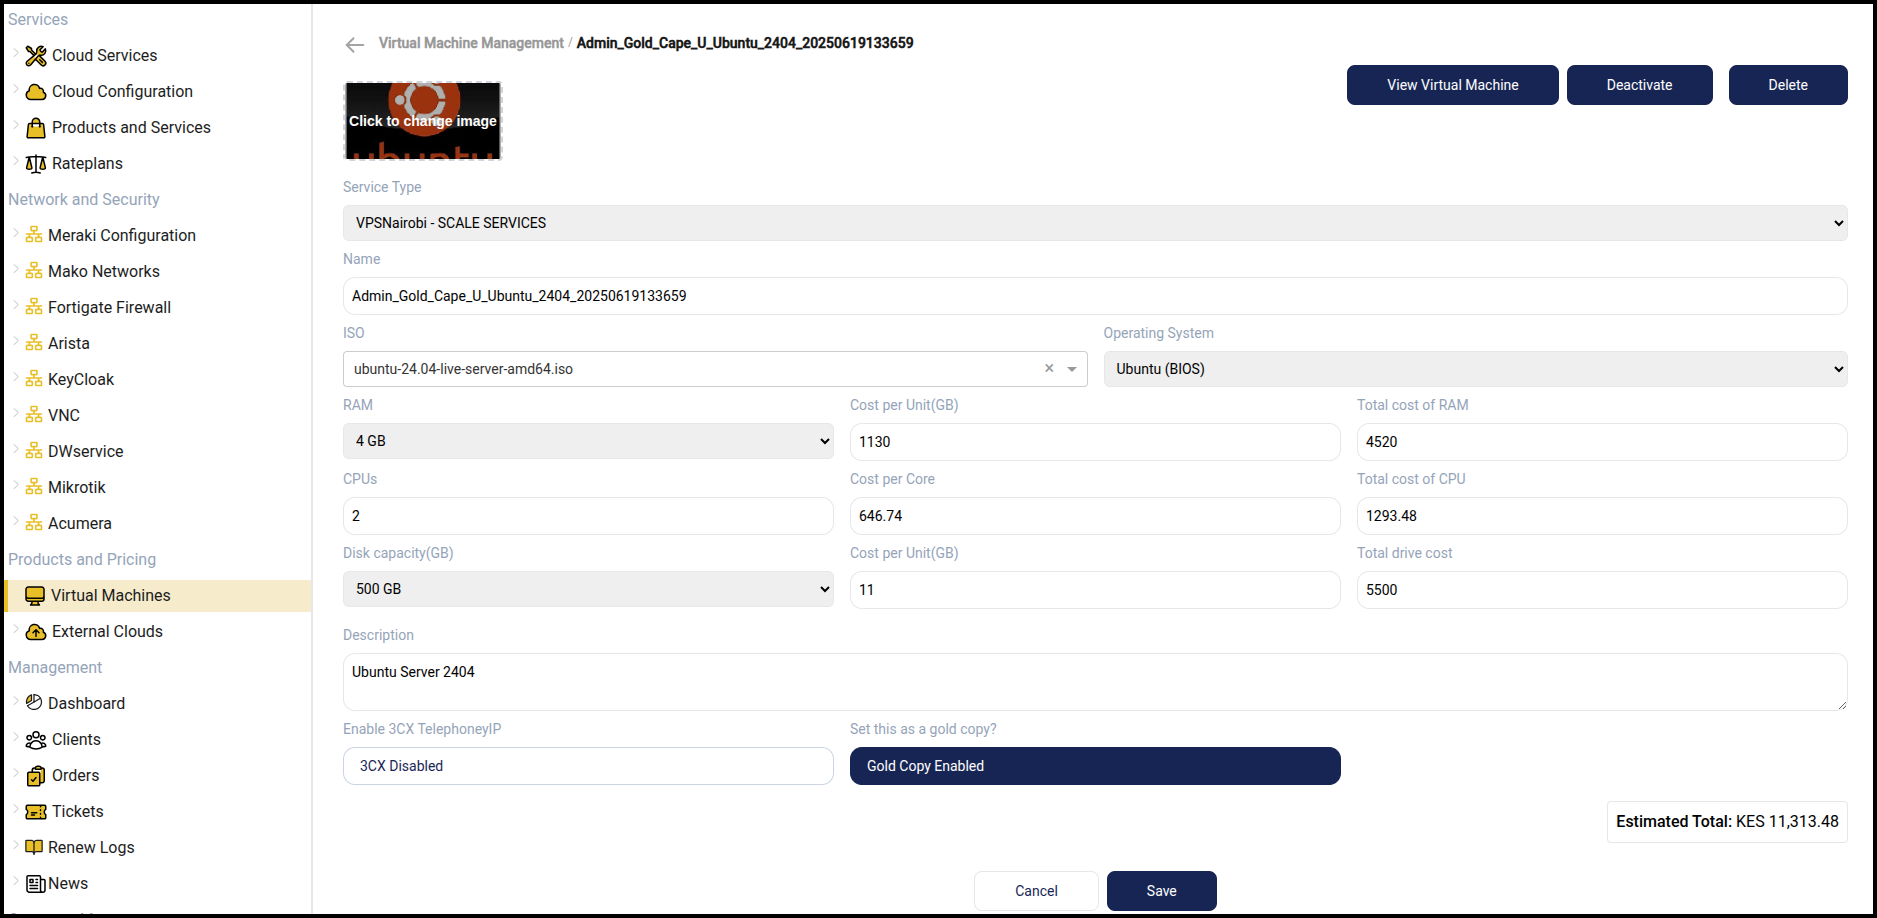Open the Operating System dropdown

click(1475, 369)
